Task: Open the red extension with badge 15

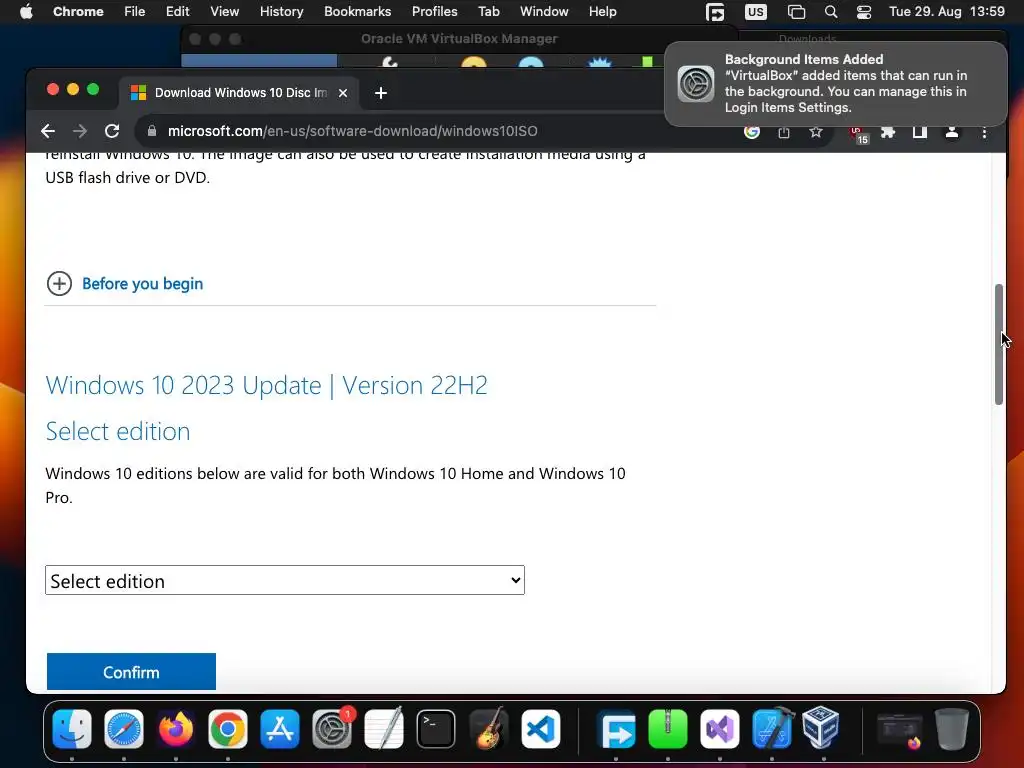Action: click(859, 134)
